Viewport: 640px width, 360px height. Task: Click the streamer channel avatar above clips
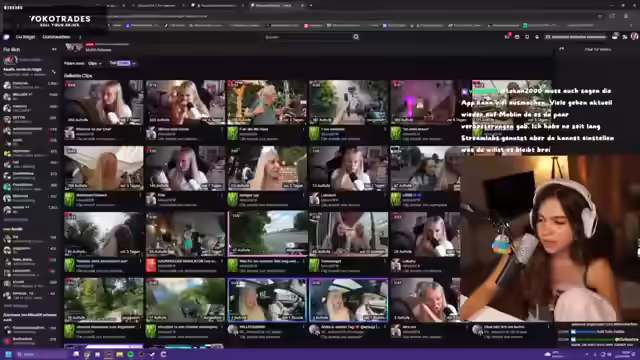pos(74,48)
